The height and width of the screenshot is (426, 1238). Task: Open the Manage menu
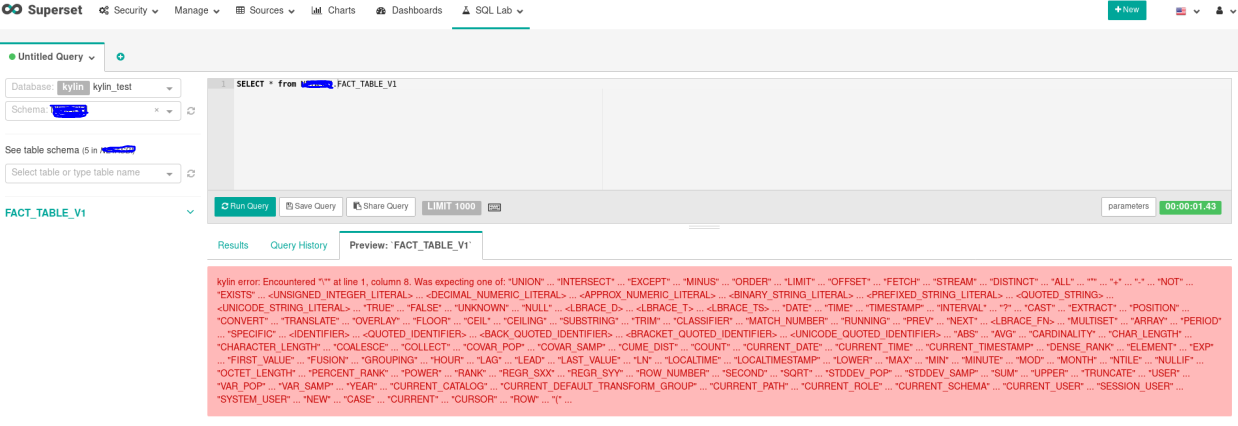click(196, 10)
